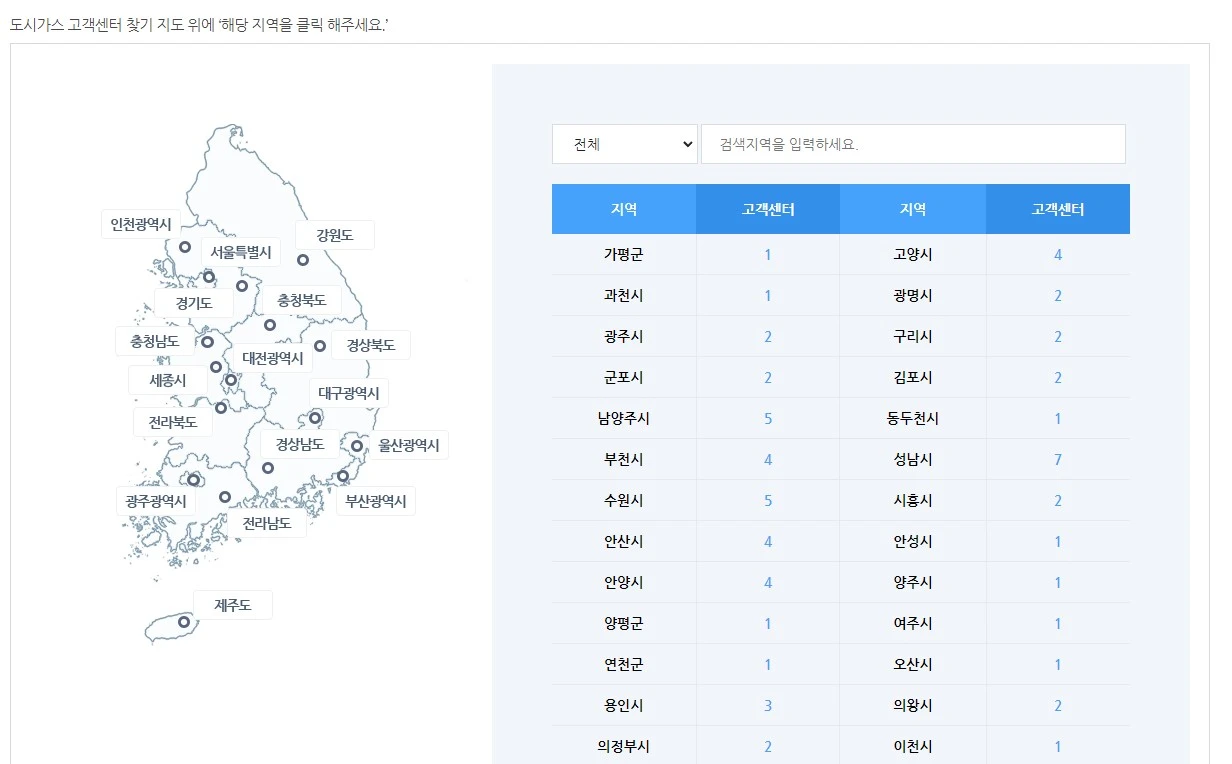Choose the 울산광역시 map label

tap(409, 445)
